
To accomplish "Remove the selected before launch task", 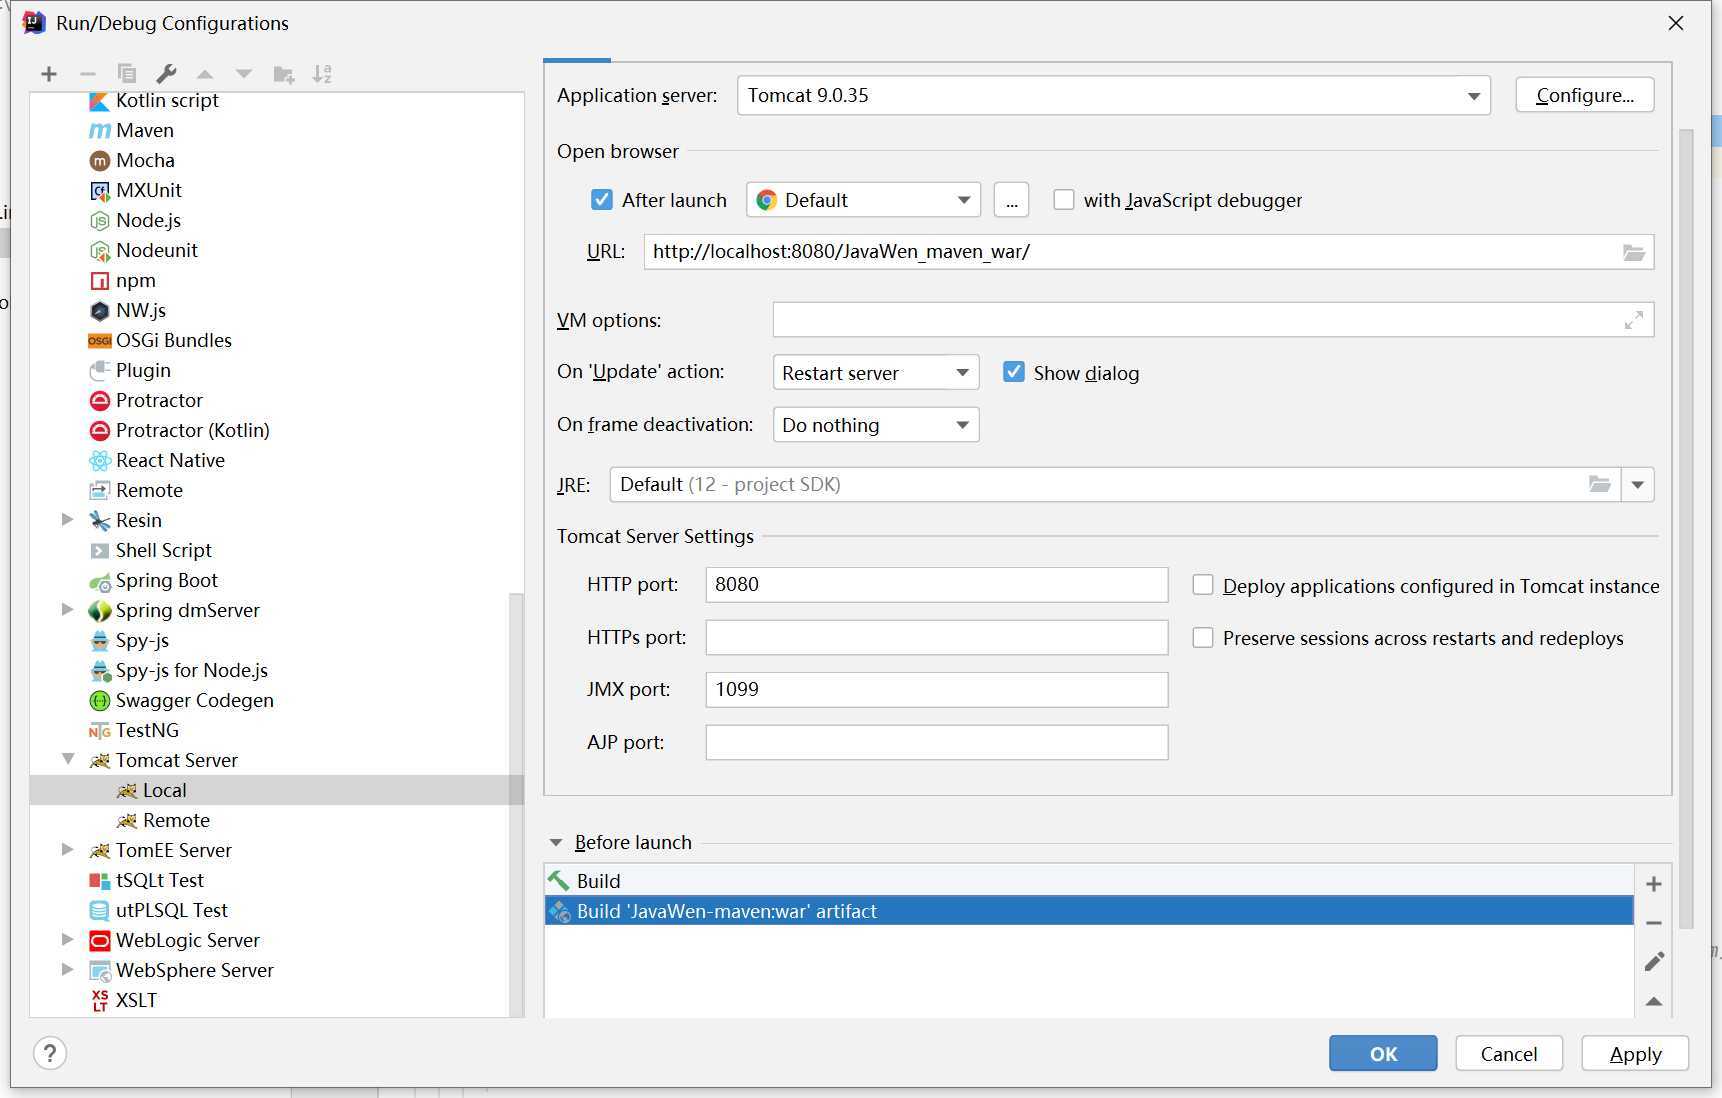I will coord(1654,923).
